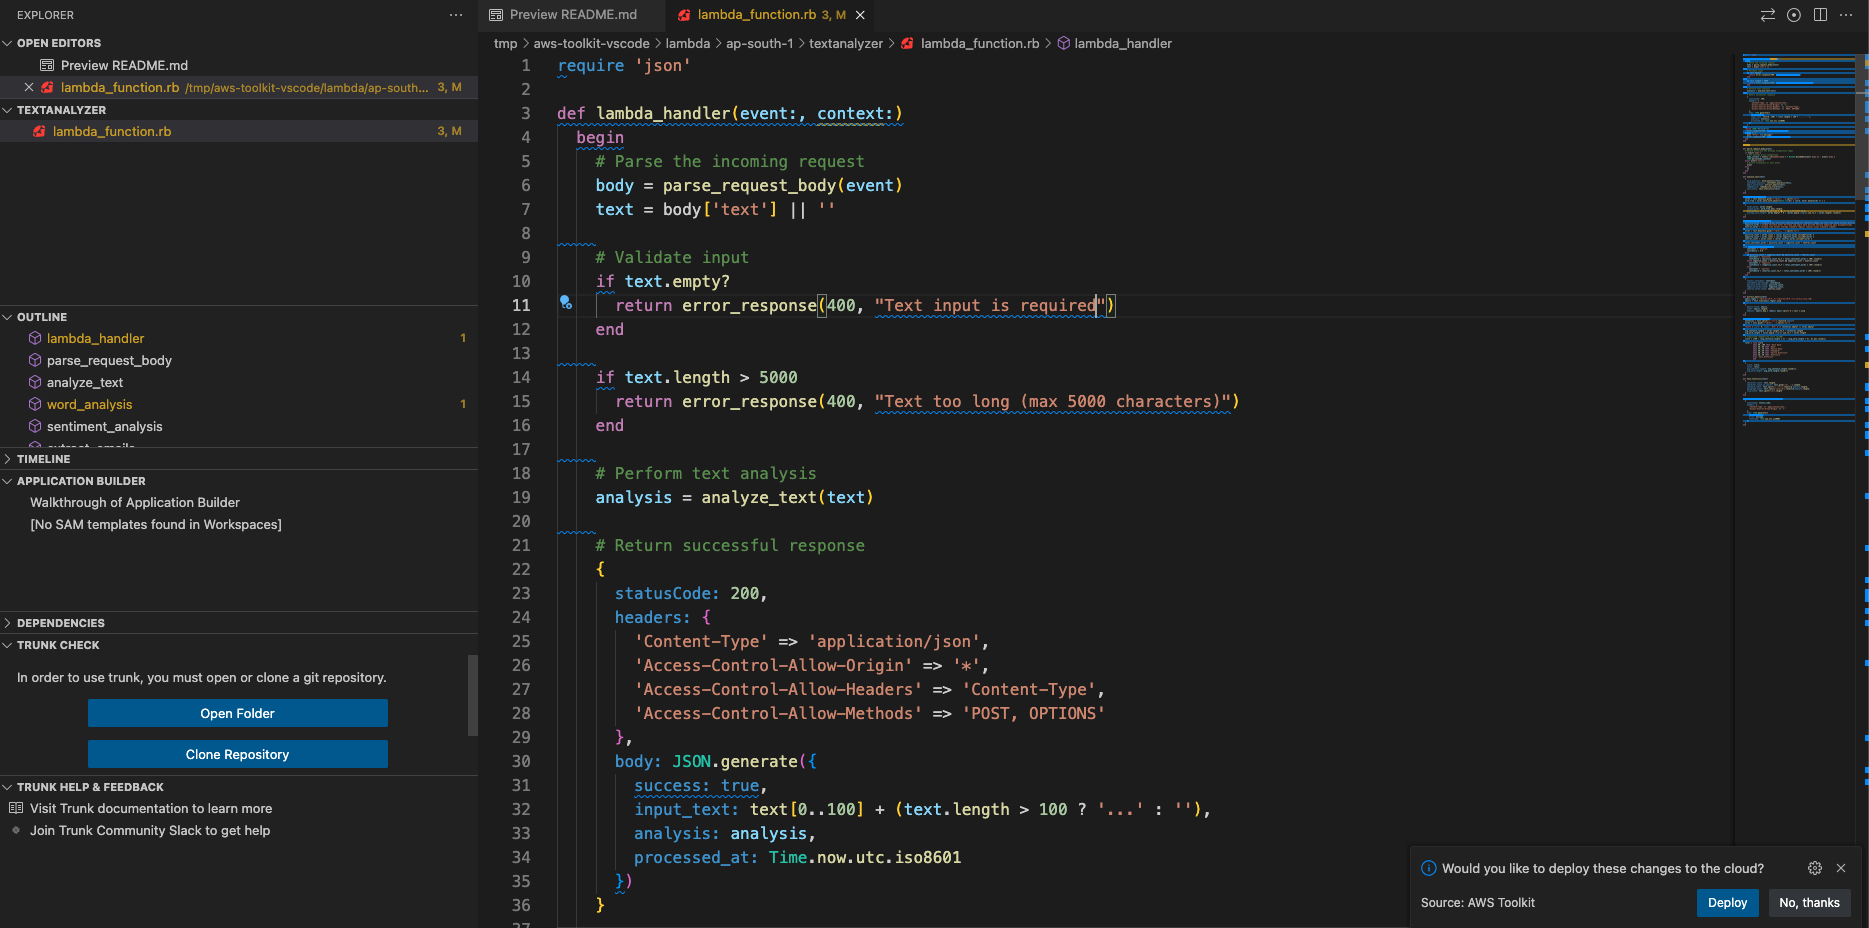Click line number 11 in gutter
Image resolution: width=1869 pixels, height=928 pixels.
[x=521, y=305]
